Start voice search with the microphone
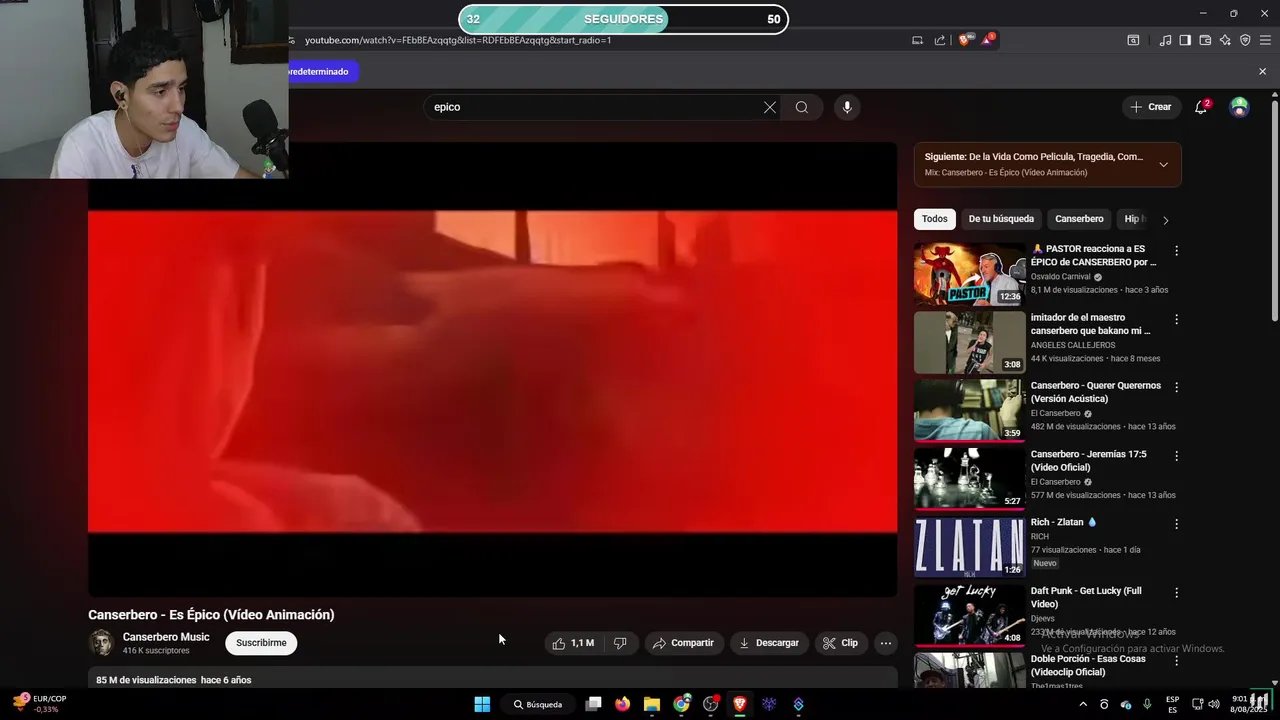This screenshot has width=1280, height=720. pos(847,107)
